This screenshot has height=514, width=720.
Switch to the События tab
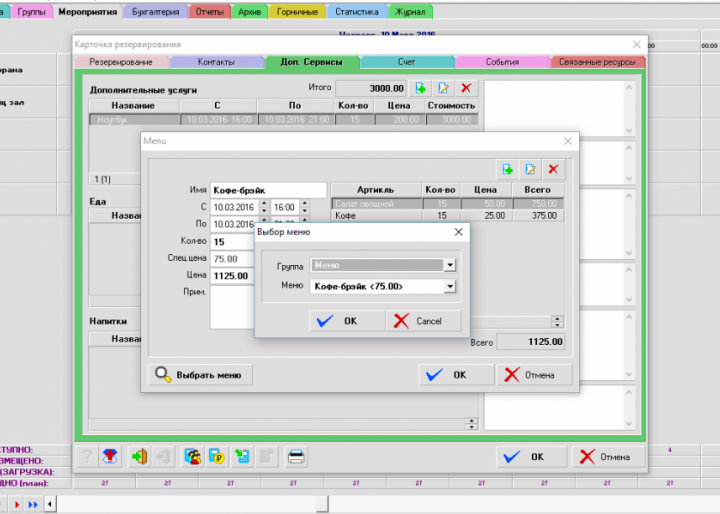pos(502,62)
